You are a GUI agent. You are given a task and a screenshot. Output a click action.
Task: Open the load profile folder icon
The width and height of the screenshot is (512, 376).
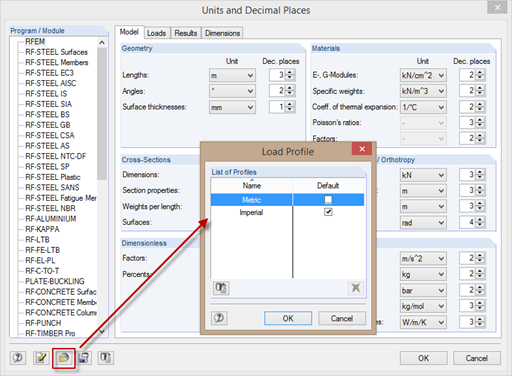[x=64, y=358]
